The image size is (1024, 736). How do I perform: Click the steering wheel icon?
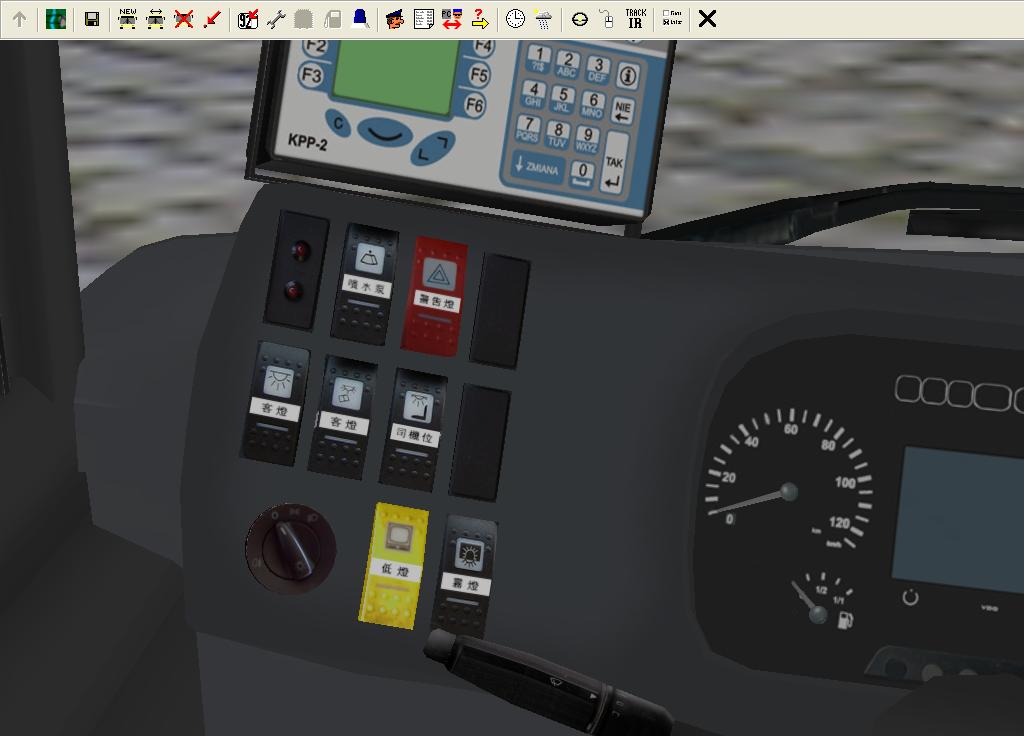click(579, 20)
